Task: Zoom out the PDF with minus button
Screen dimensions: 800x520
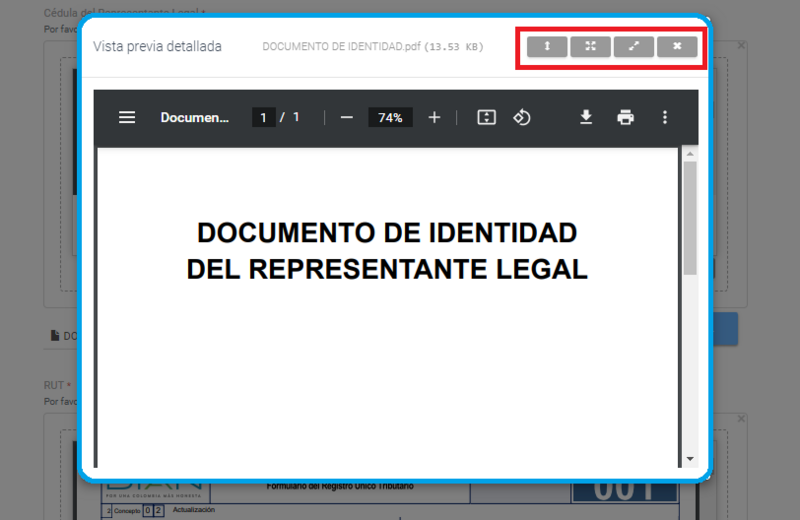Action: pos(346,118)
